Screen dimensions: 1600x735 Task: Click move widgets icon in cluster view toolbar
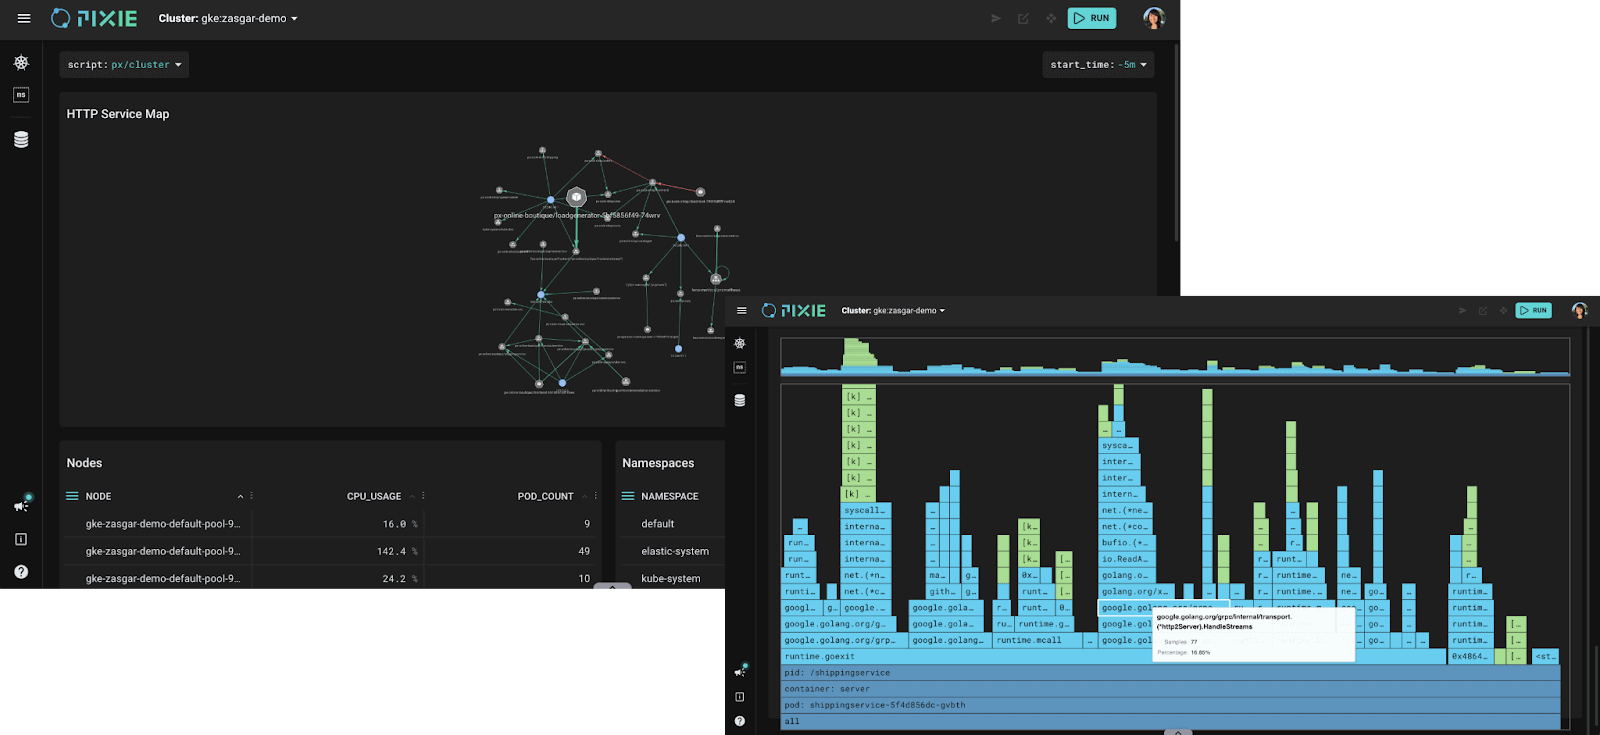[x=1050, y=18]
